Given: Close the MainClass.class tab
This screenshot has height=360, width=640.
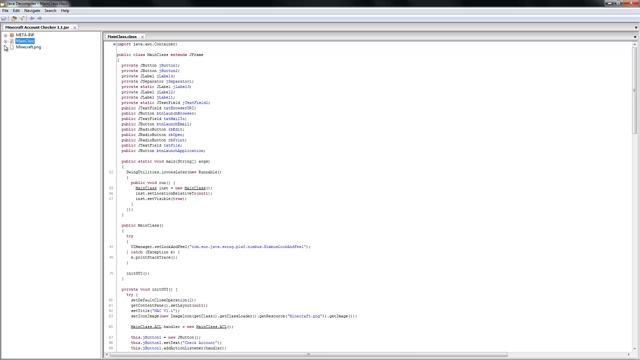Looking at the screenshot, I should click(142, 37).
